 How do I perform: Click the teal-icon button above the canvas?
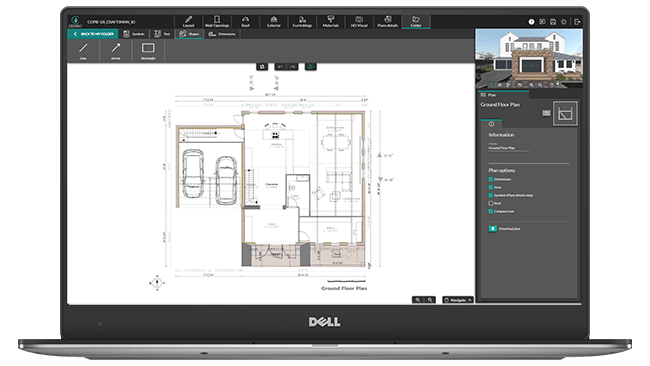click(x=310, y=66)
